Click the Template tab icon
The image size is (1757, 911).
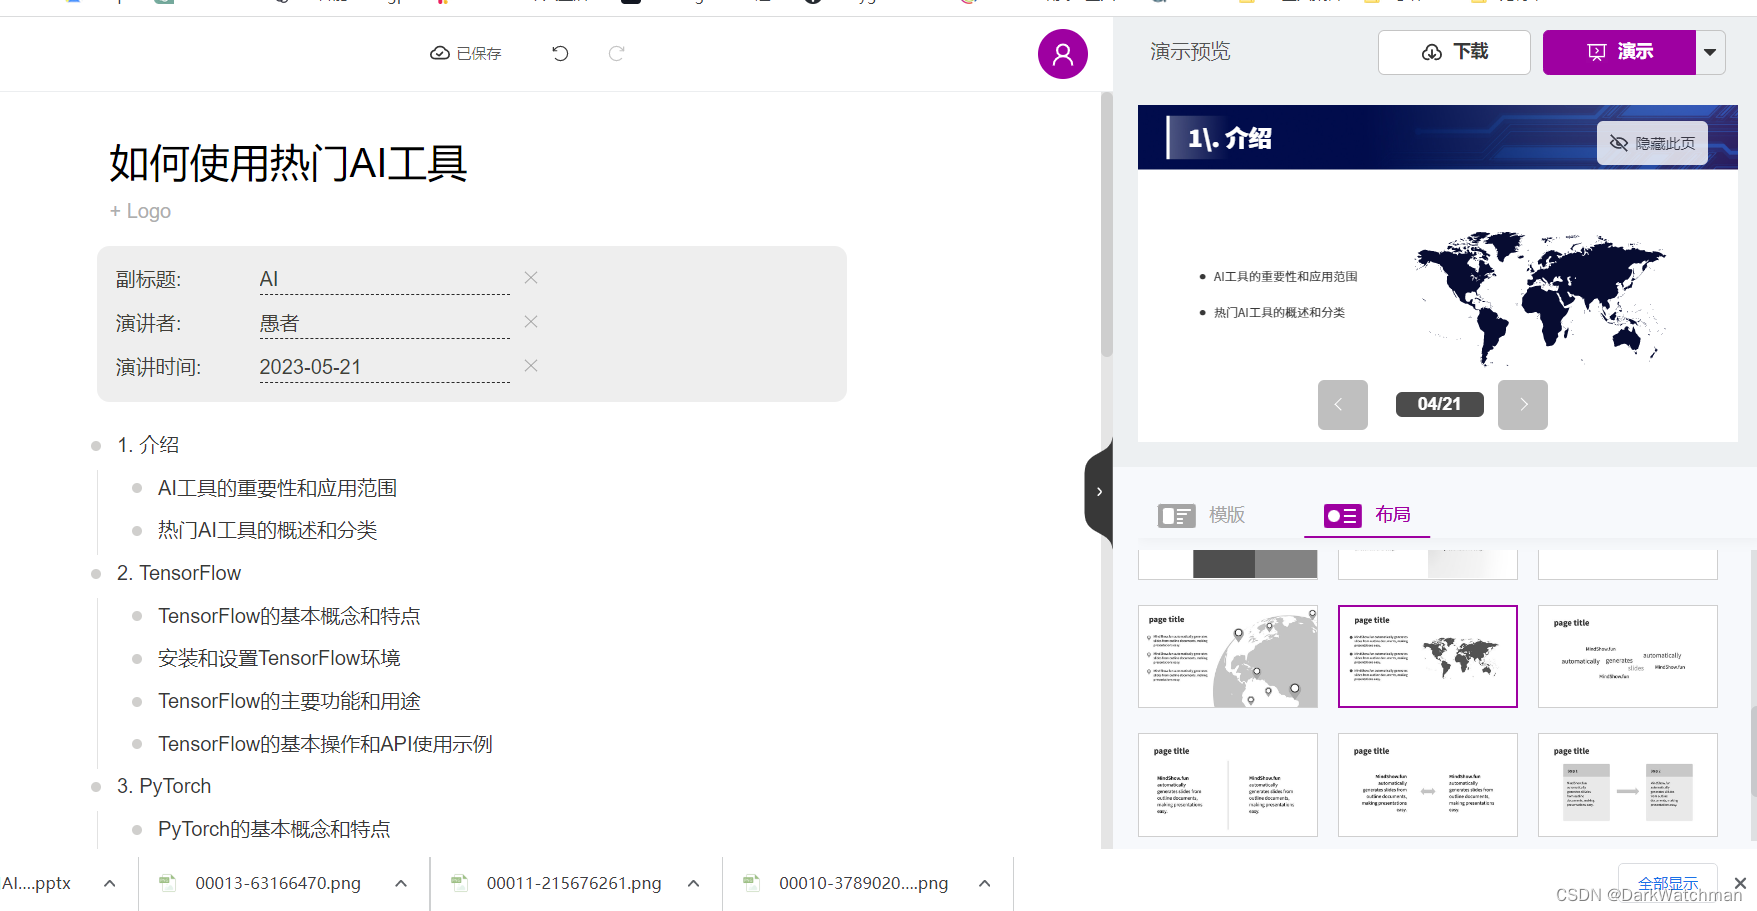tap(1176, 516)
